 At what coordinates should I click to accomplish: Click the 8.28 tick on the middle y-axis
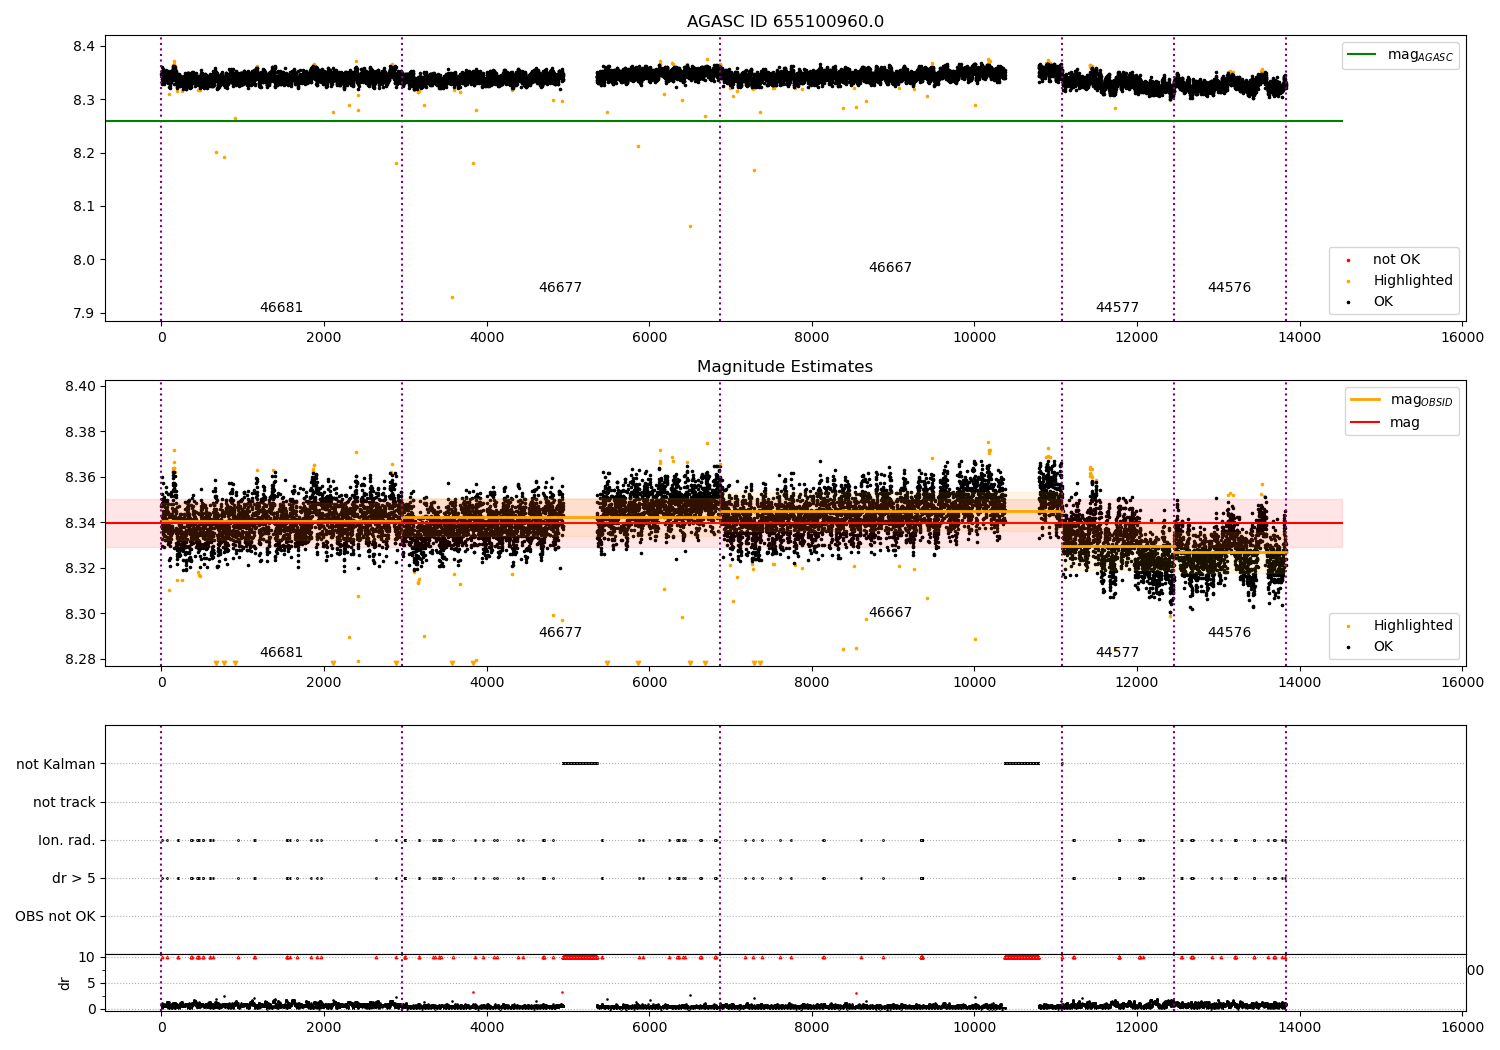pos(80,660)
